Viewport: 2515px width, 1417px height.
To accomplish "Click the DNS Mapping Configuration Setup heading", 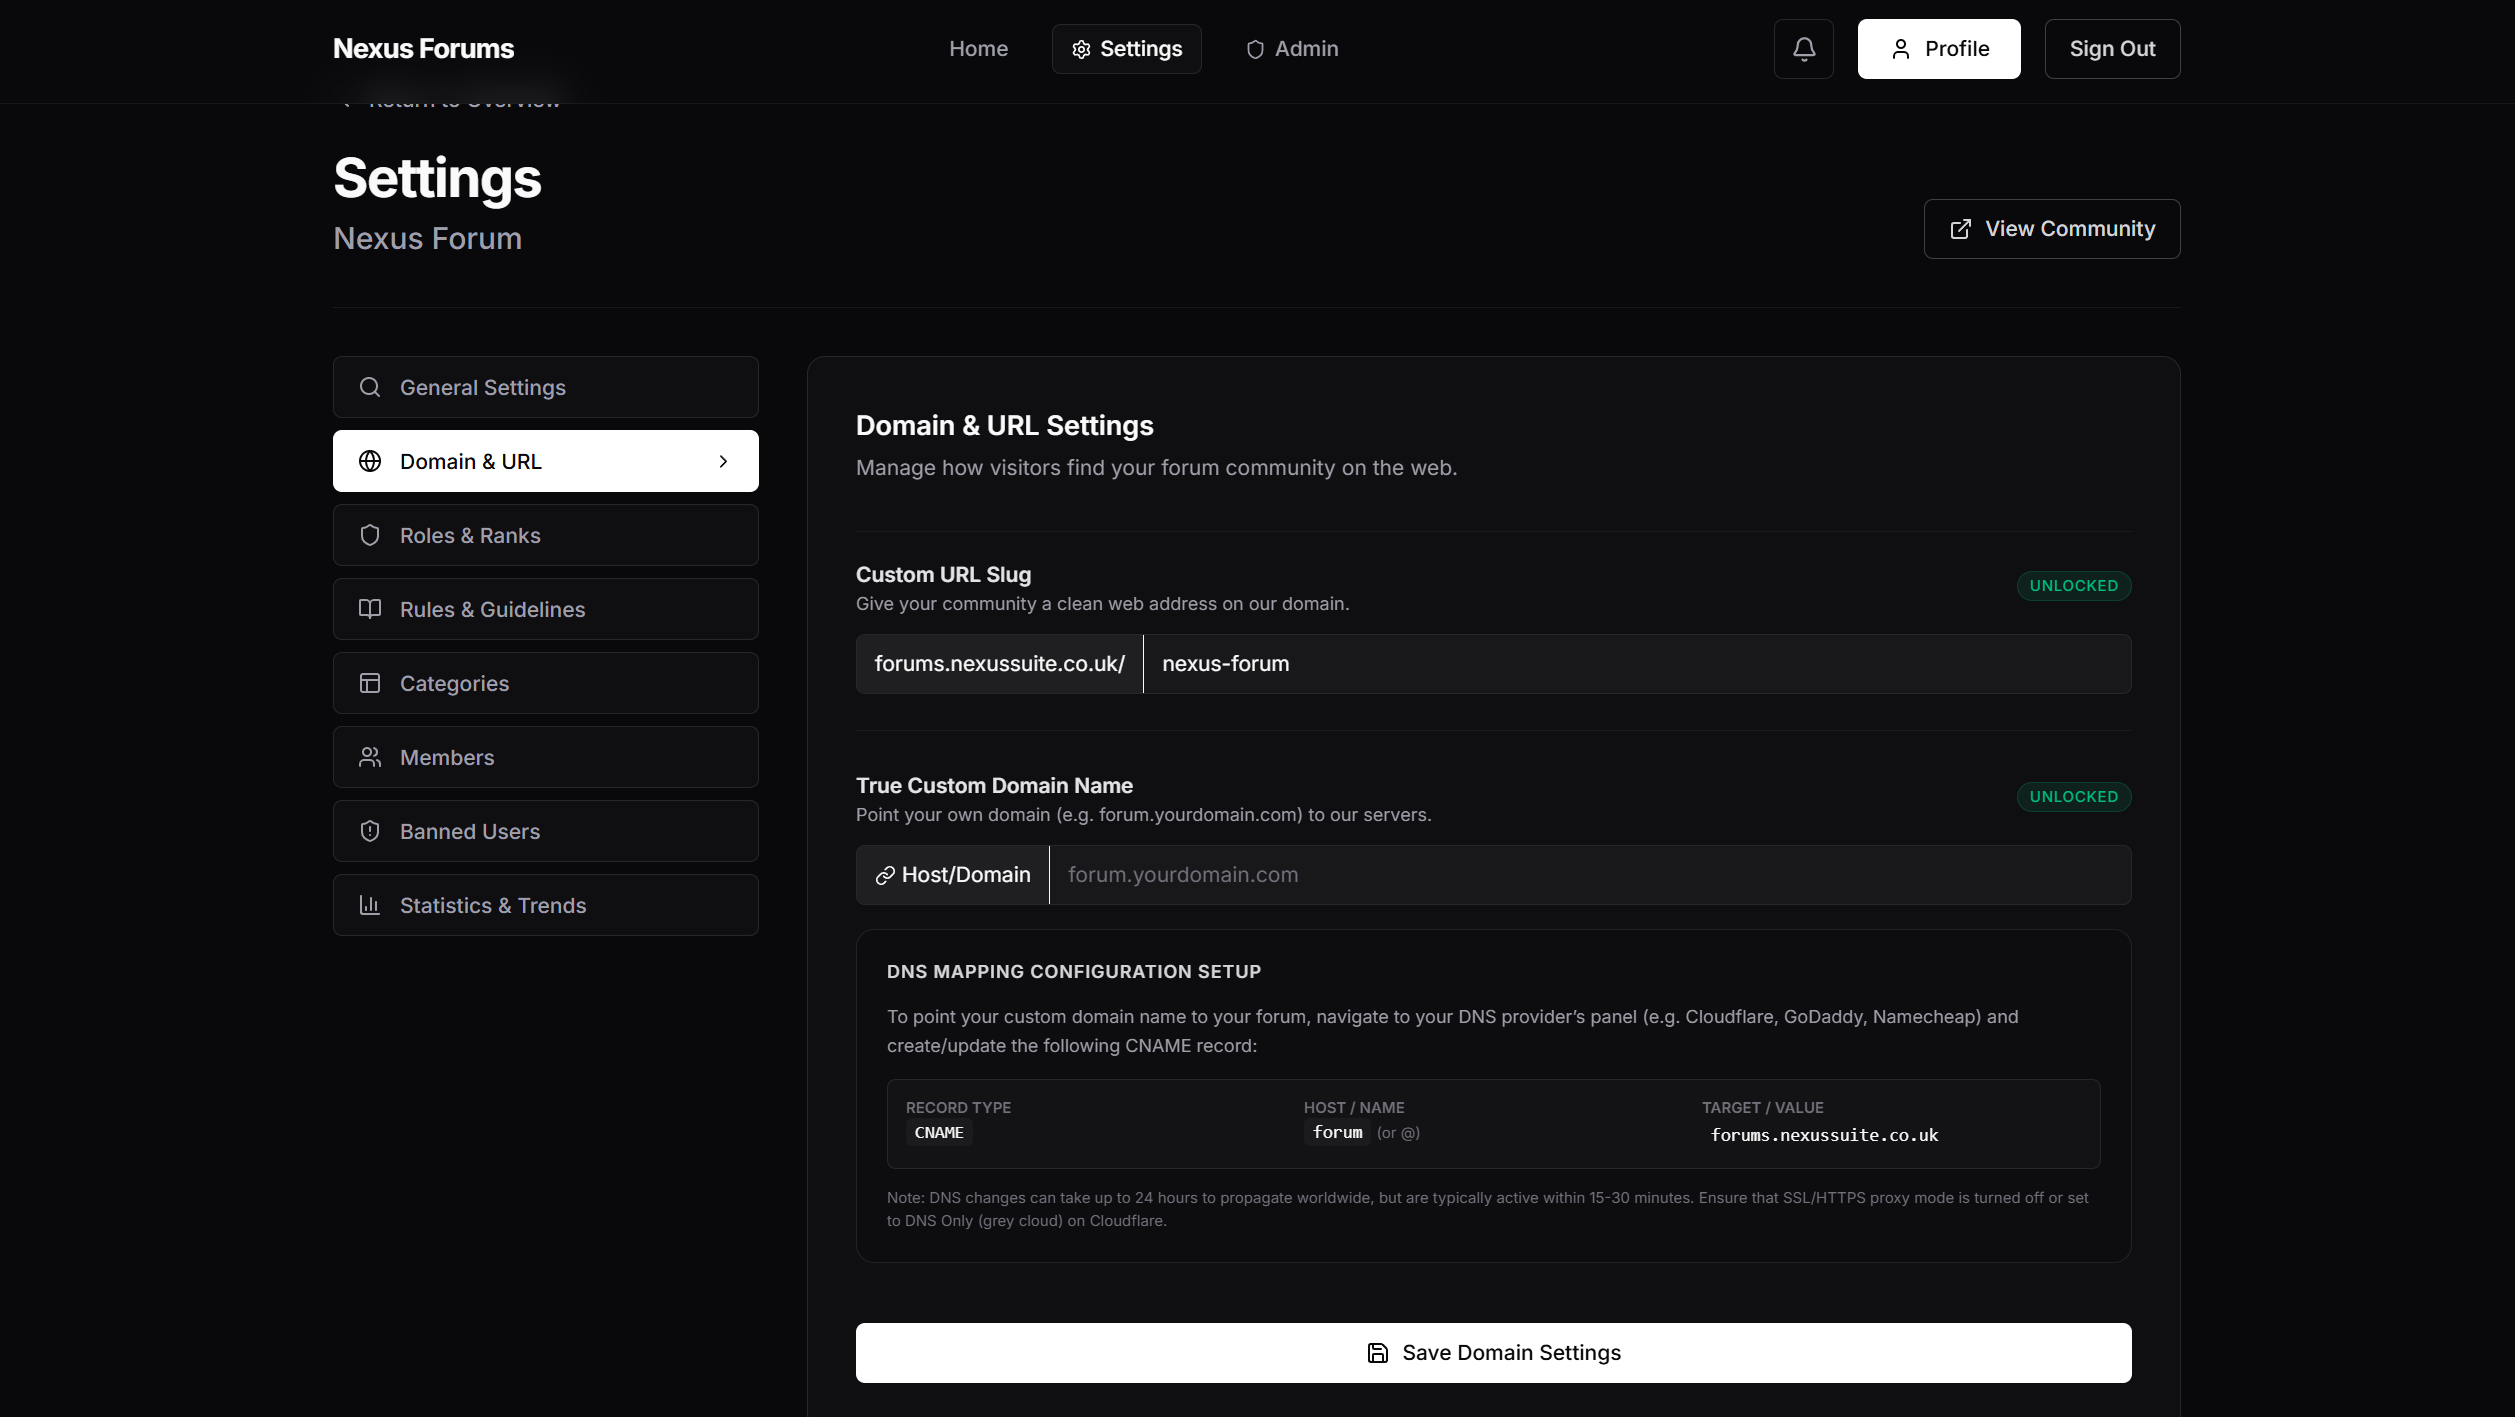I will (x=1073, y=972).
